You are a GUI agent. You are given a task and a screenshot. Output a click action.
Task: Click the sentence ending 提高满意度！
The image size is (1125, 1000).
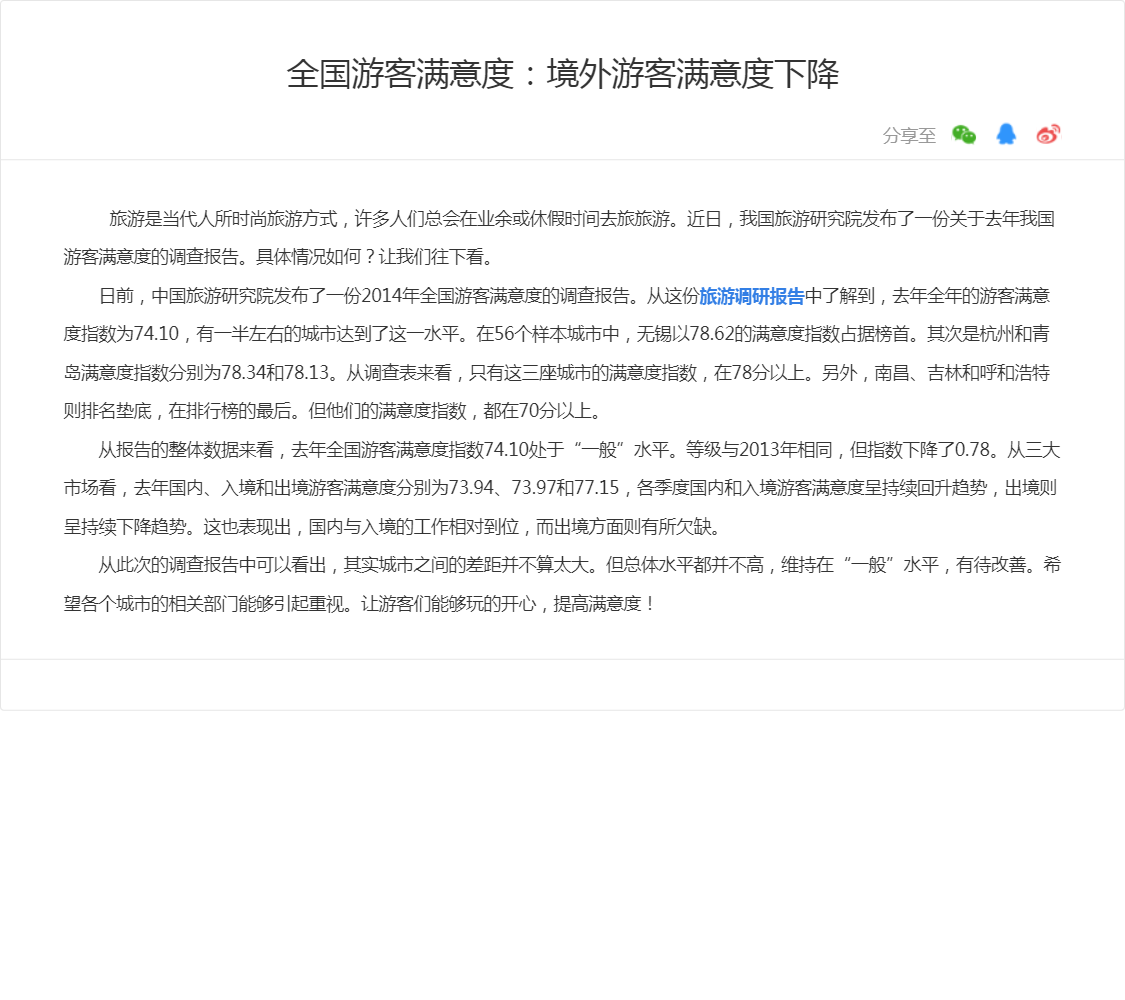507,604
